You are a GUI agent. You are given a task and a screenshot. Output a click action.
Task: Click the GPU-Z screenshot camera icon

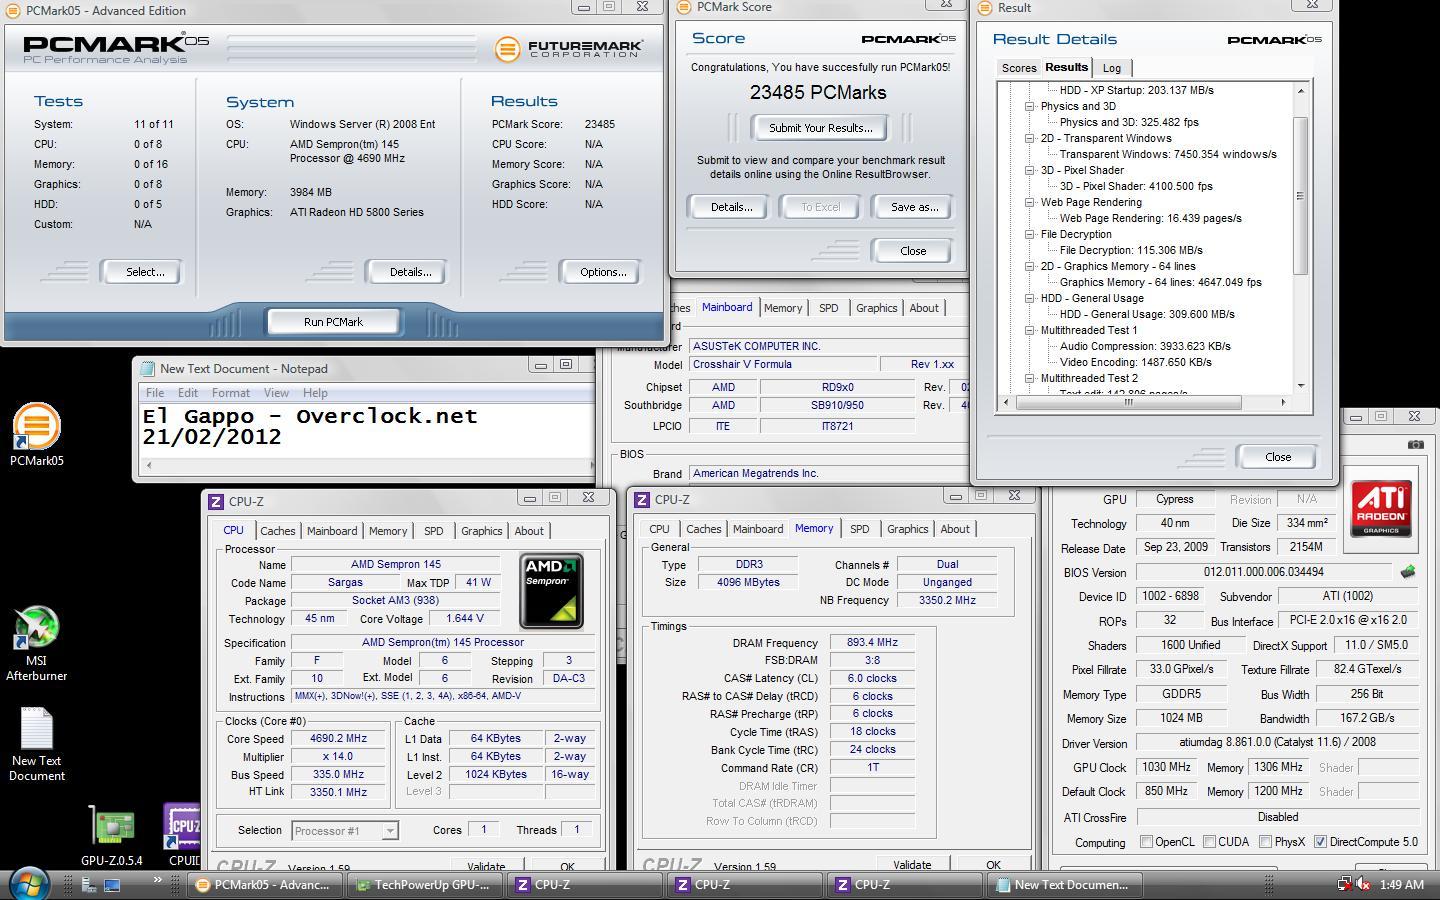(x=1416, y=444)
